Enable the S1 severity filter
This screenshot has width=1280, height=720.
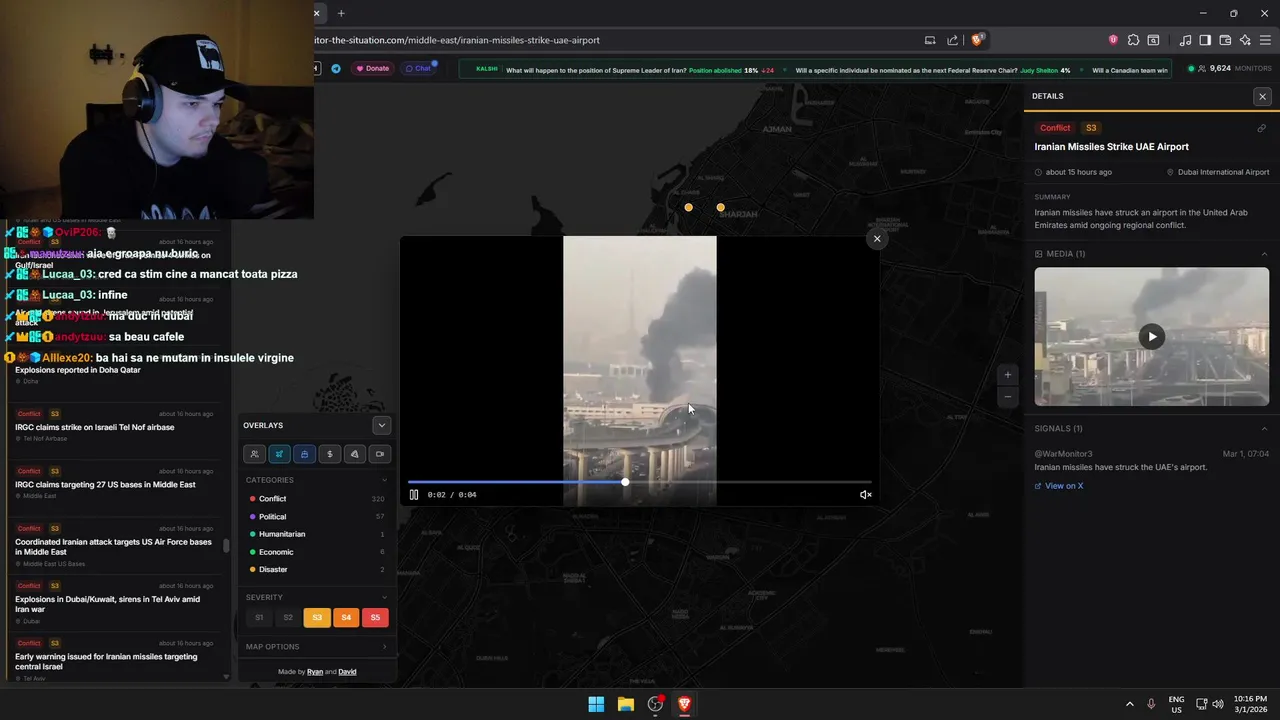[x=259, y=618]
